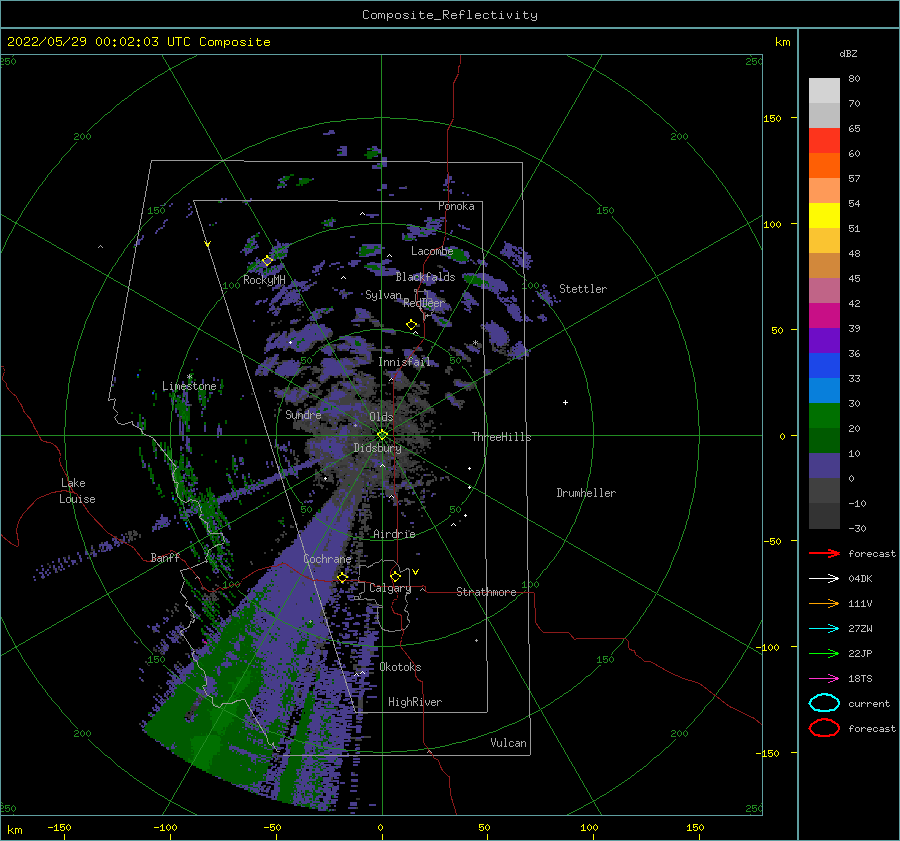Click the yellow radar-site diamond between Olds and Didsbury
The height and width of the screenshot is (841, 900).
point(382,435)
